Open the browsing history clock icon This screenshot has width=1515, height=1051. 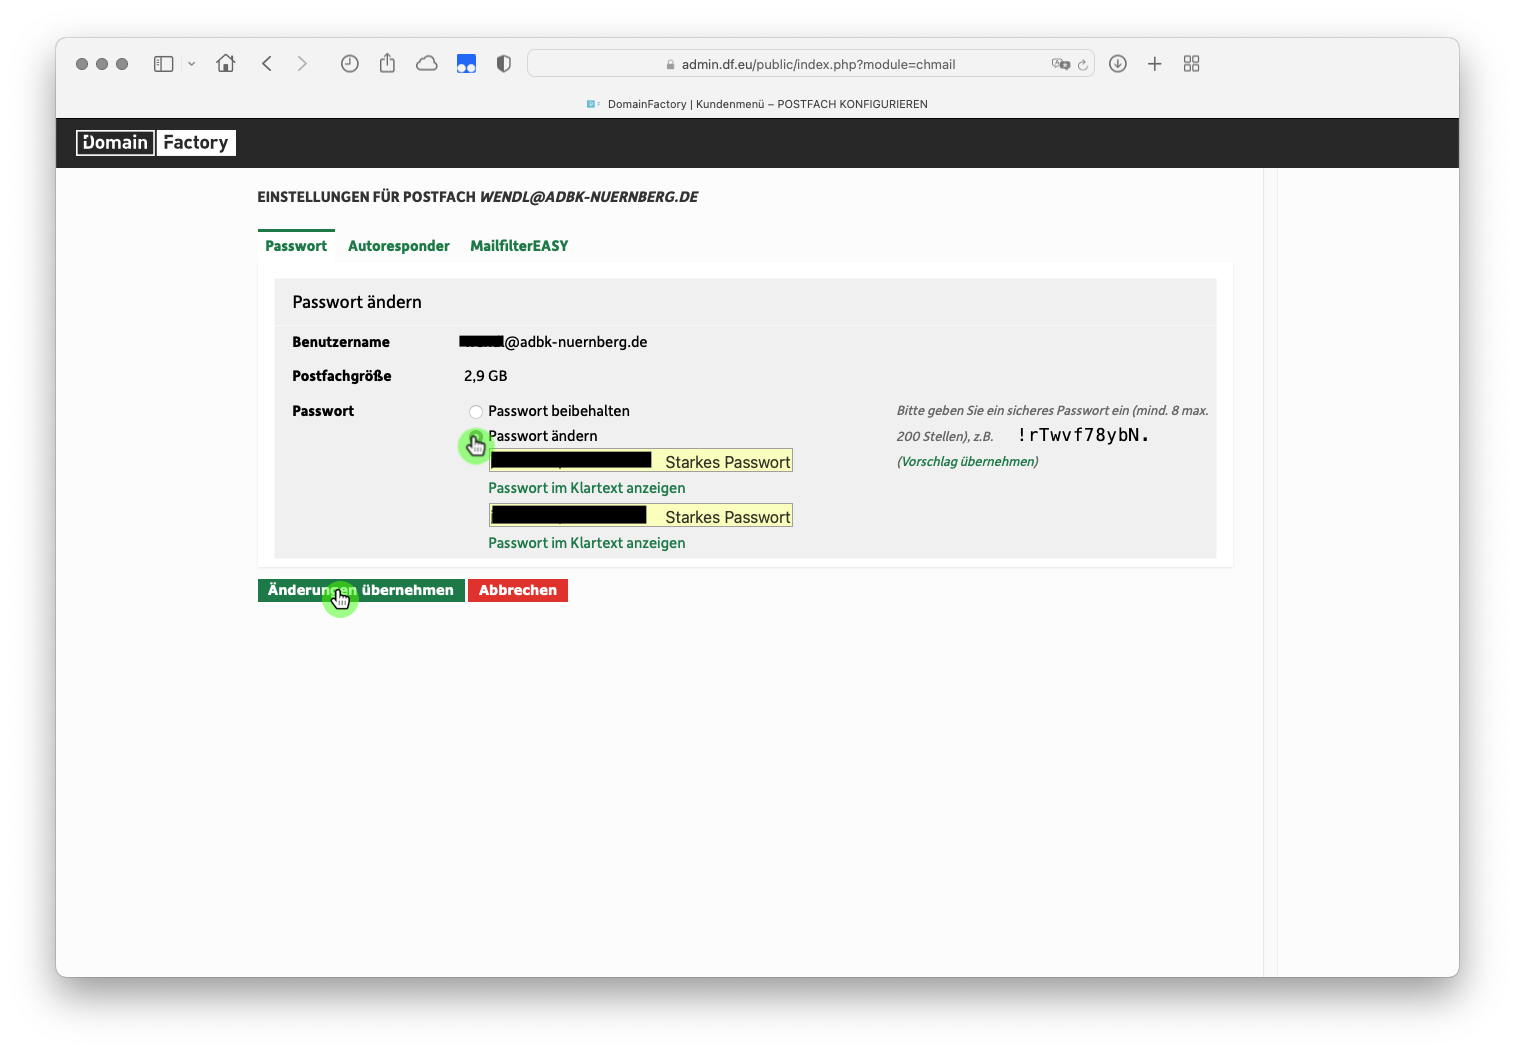[349, 64]
